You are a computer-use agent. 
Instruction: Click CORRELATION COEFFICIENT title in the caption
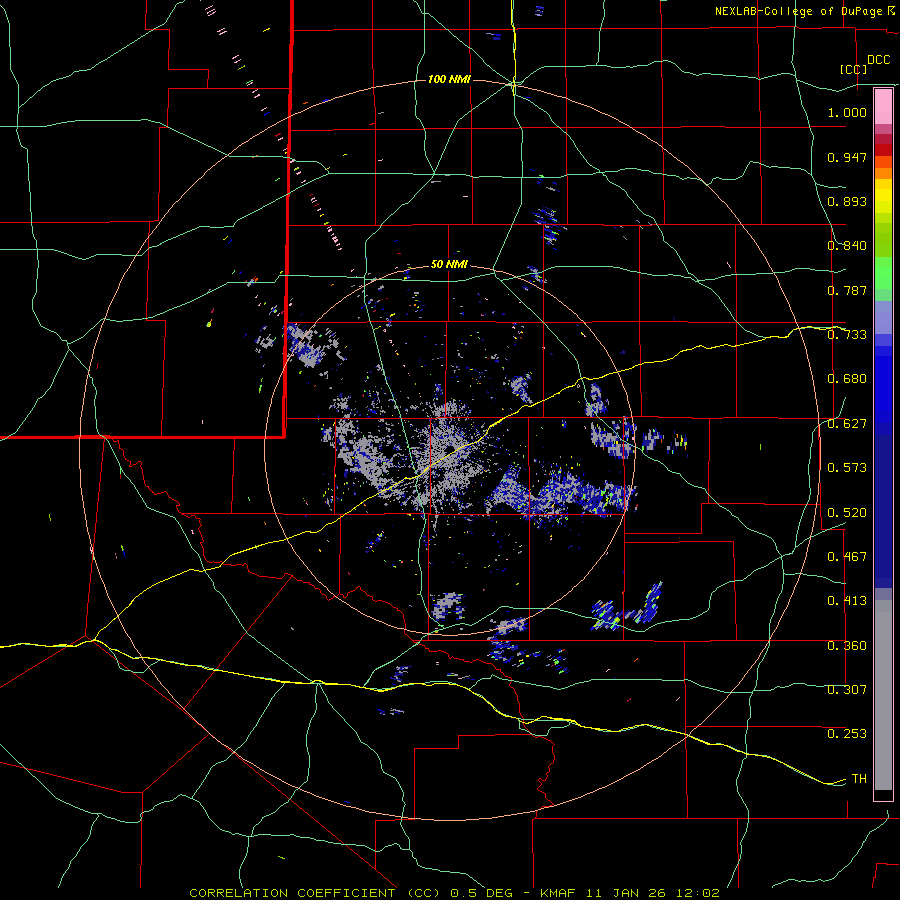(x=292, y=893)
